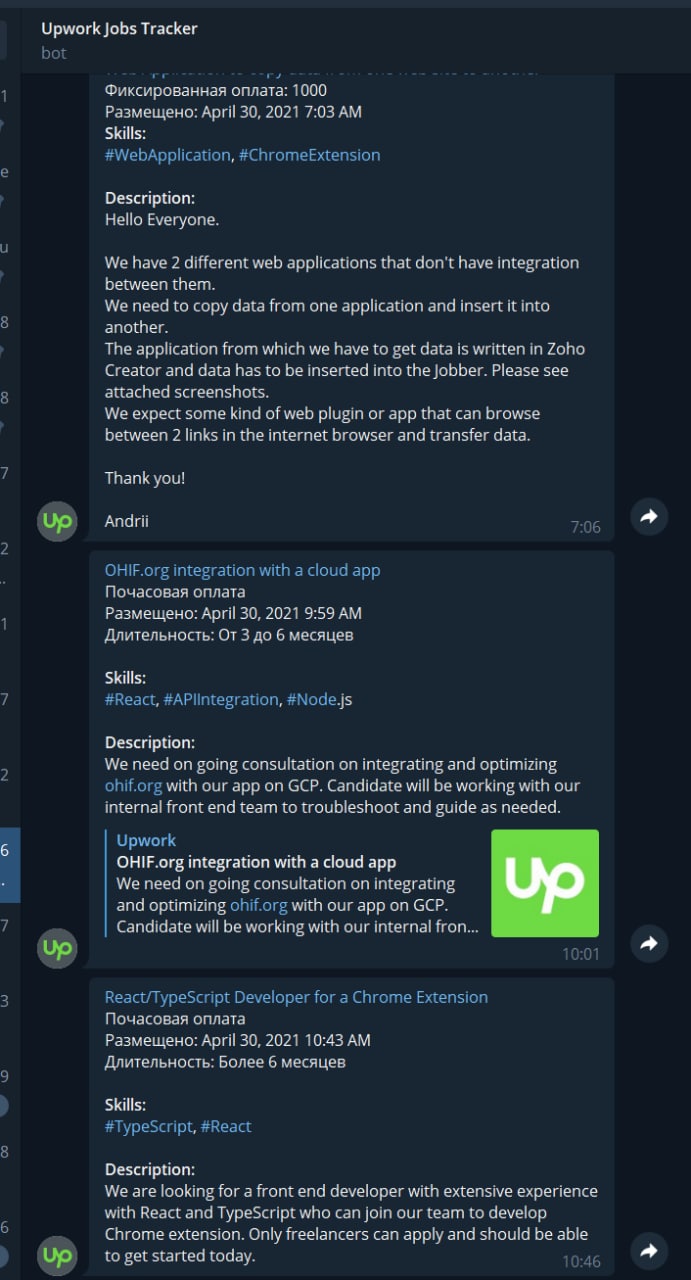Click the #Node hashtag
This screenshot has width=691, height=1280.
click(x=312, y=699)
